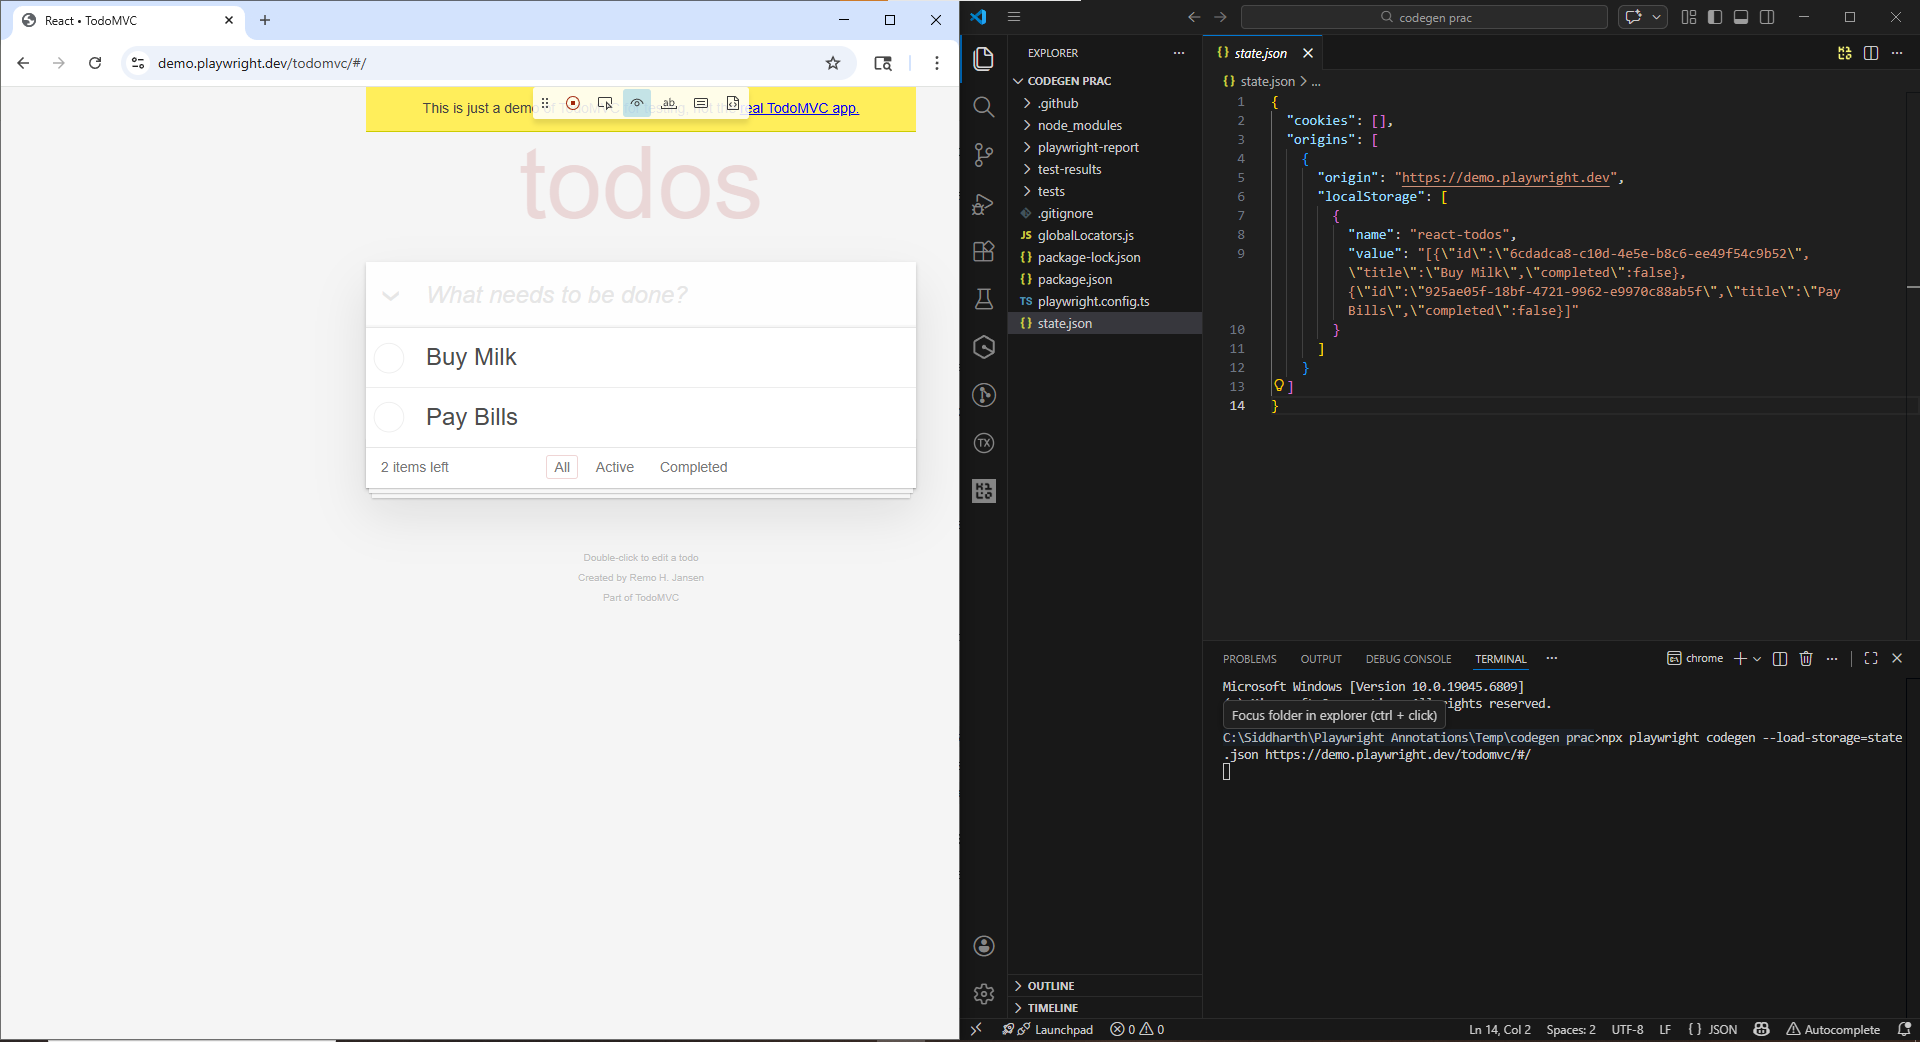
Task: Open the Extensions view in VS Code
Action: click(x=984, y=251)
